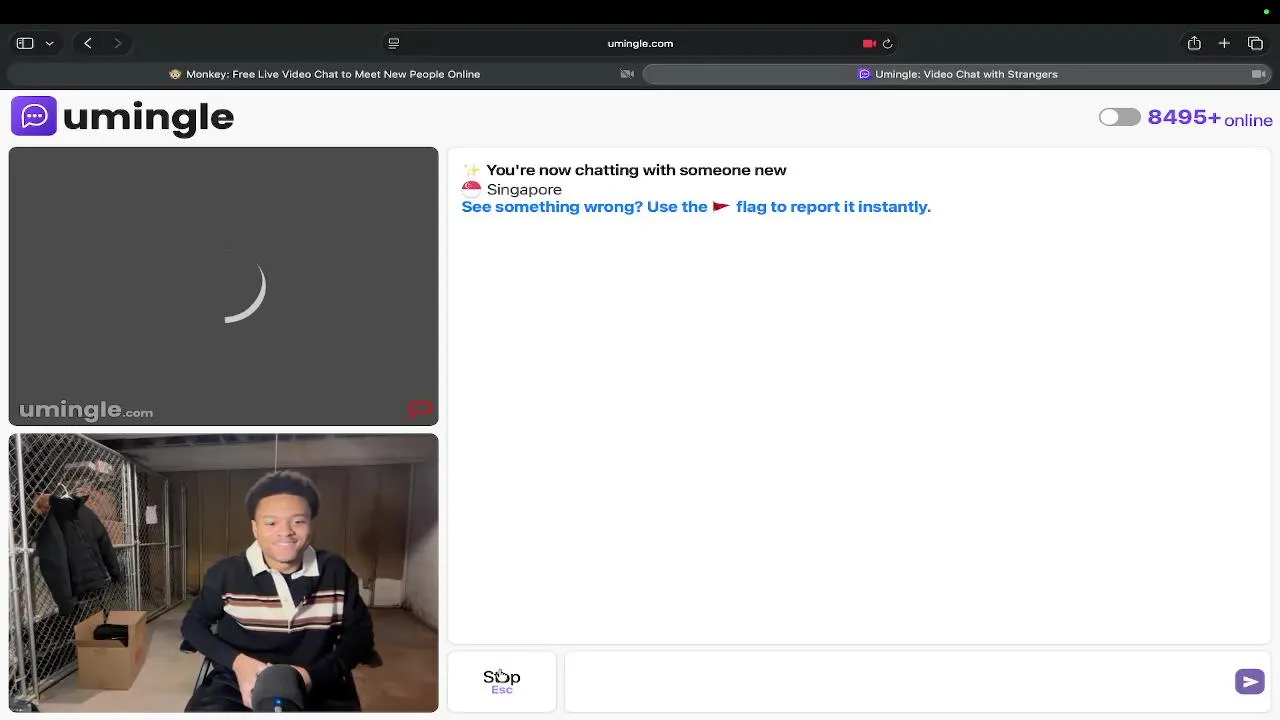Click the Umingle chat bubble logo
The height and width of the screenshot is (720, 1280).
click(x=34, y=116)
